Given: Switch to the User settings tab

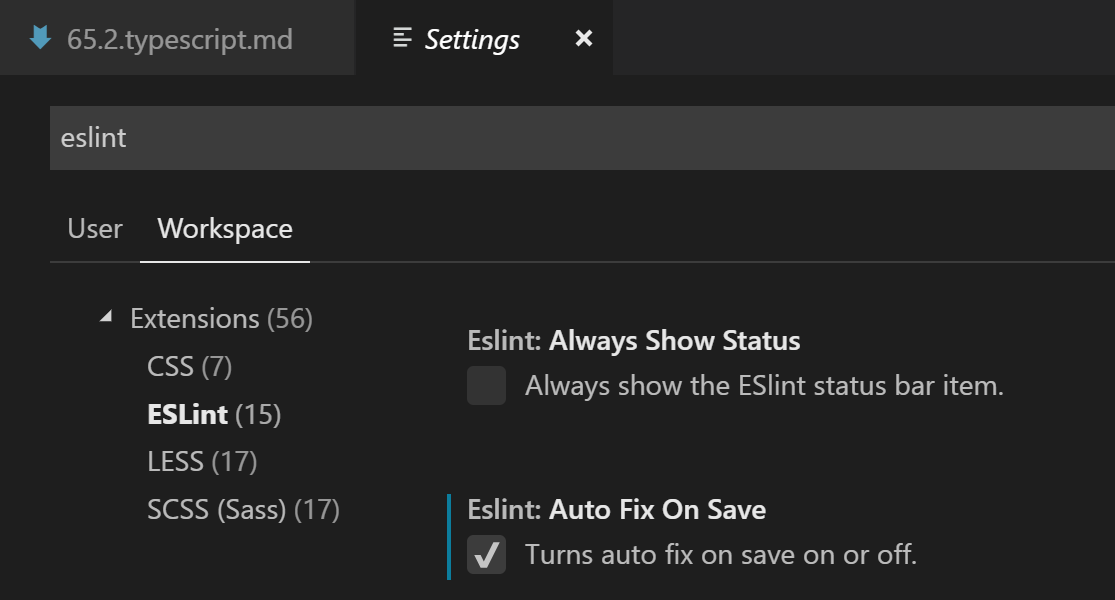Looking at the screenshot, I should [x=95, y=229].
